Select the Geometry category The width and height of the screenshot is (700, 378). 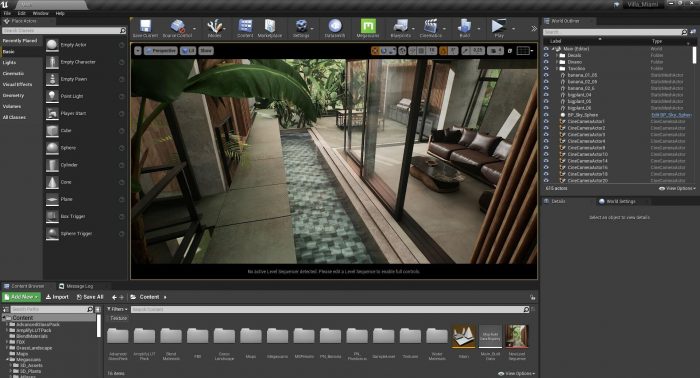click(13, 96)
